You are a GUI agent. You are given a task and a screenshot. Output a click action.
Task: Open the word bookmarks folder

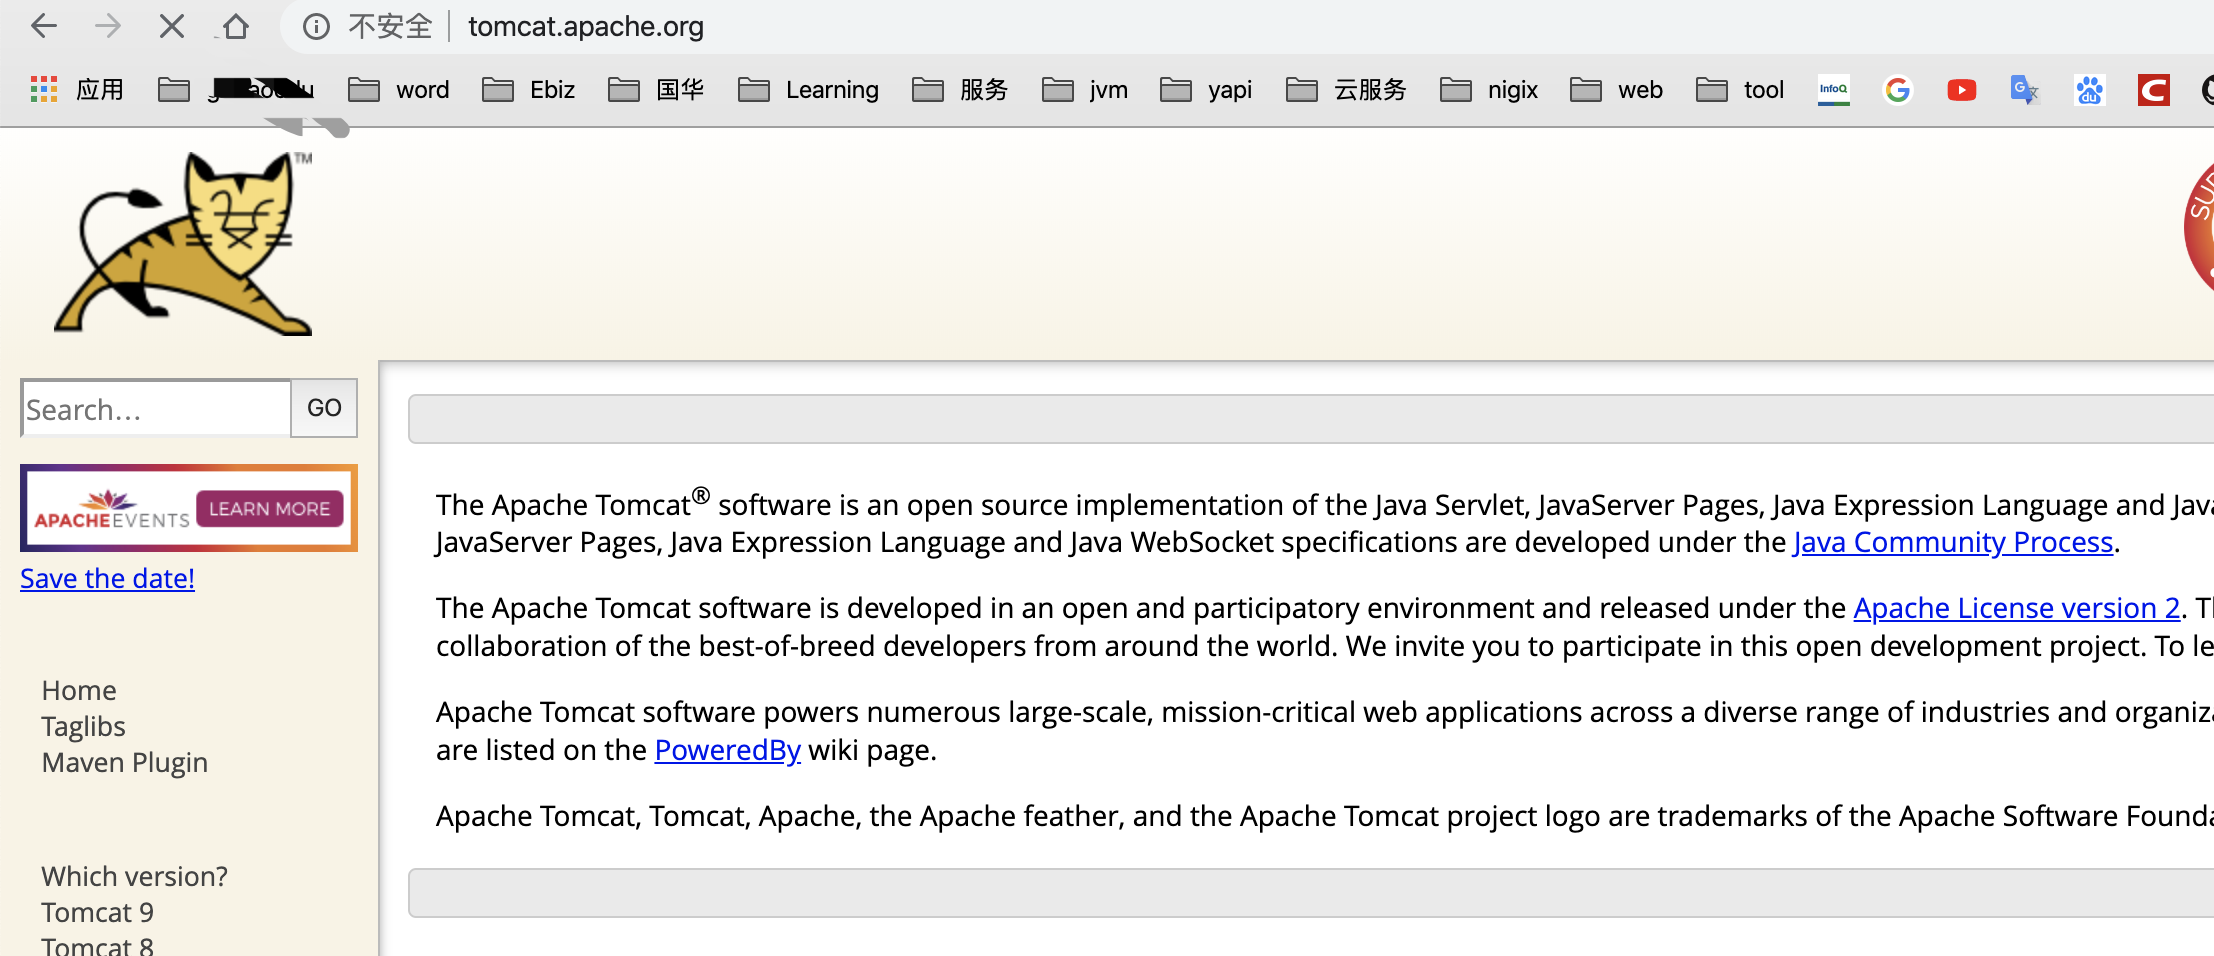399,90
